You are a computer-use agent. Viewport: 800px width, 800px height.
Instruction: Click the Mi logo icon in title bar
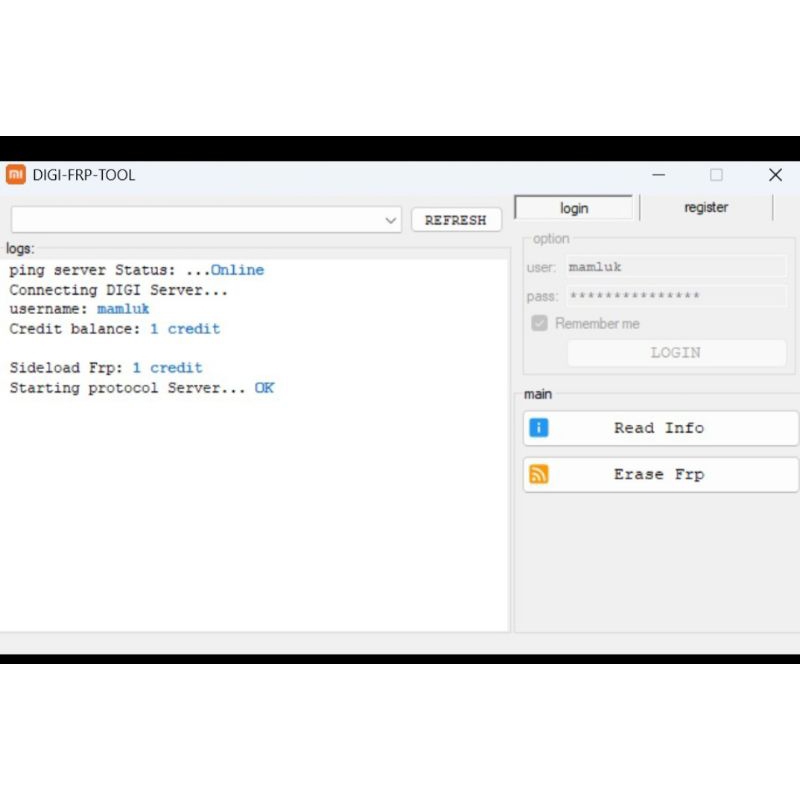pyautogui.click(x=16, y=175)
